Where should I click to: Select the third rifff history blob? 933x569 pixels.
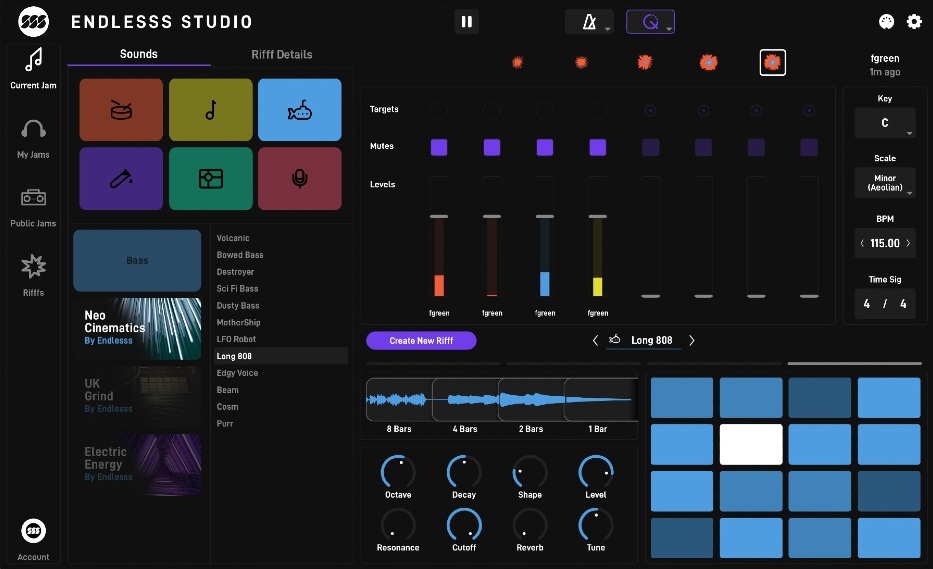[x=644, y=62]
